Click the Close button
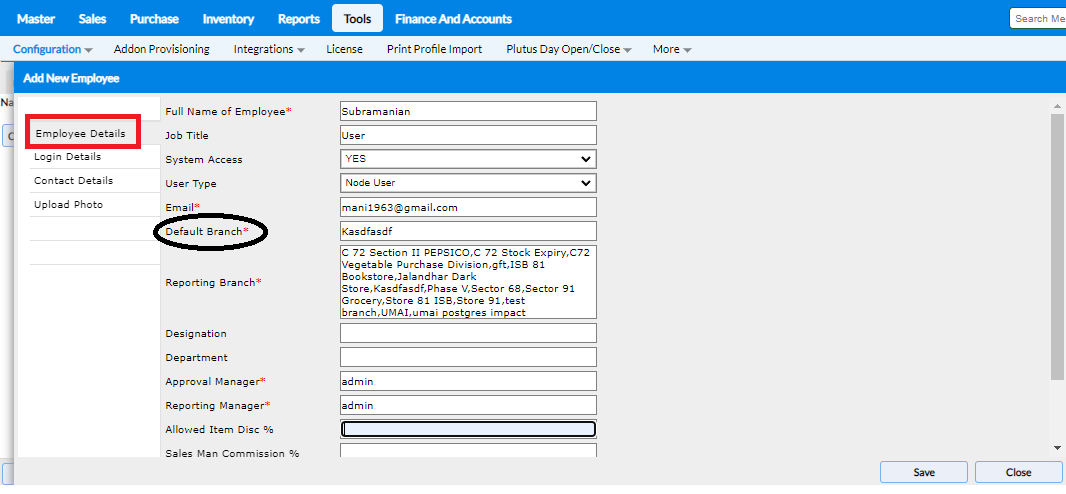1066x494 pixels. click(x=1018, y=472)
